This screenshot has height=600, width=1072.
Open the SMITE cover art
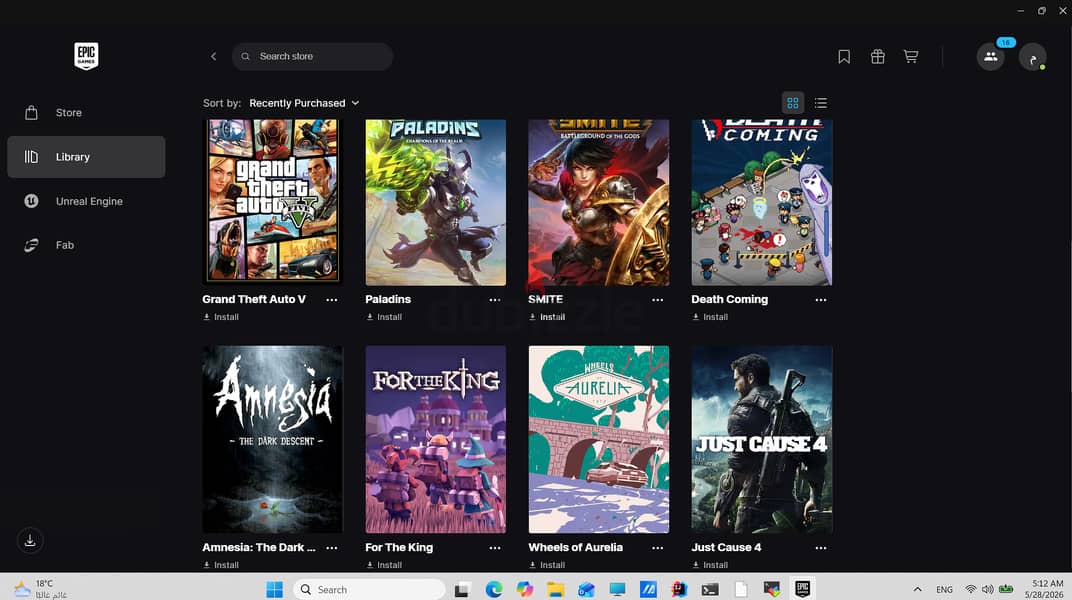pos(599,202)
